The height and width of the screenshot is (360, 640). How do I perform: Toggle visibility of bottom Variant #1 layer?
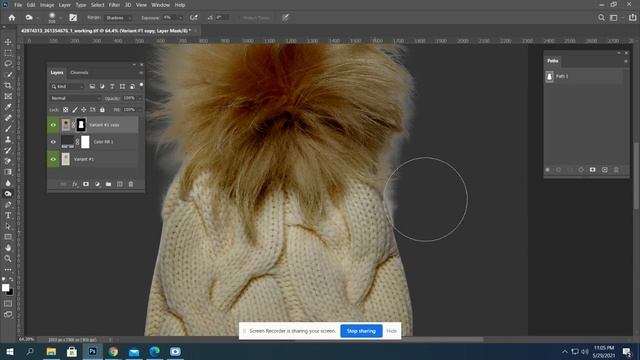point(53,159)
